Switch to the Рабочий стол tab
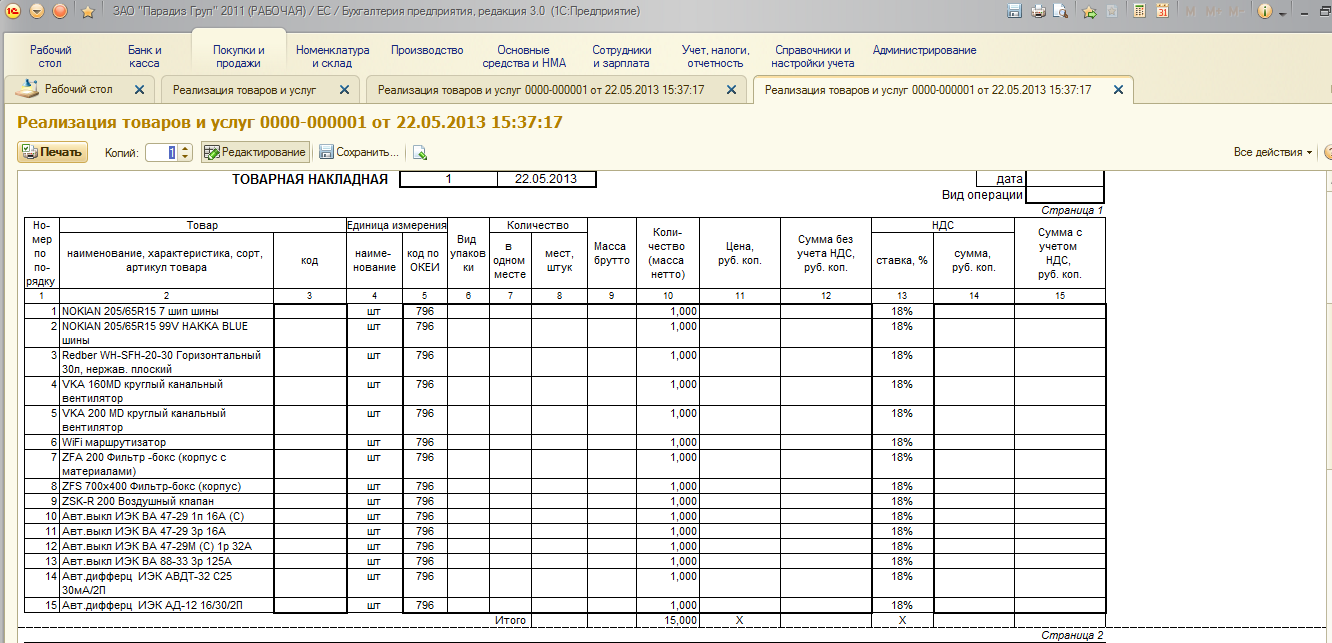Viewport: 1332px width, 643px height. click(78, 89)
